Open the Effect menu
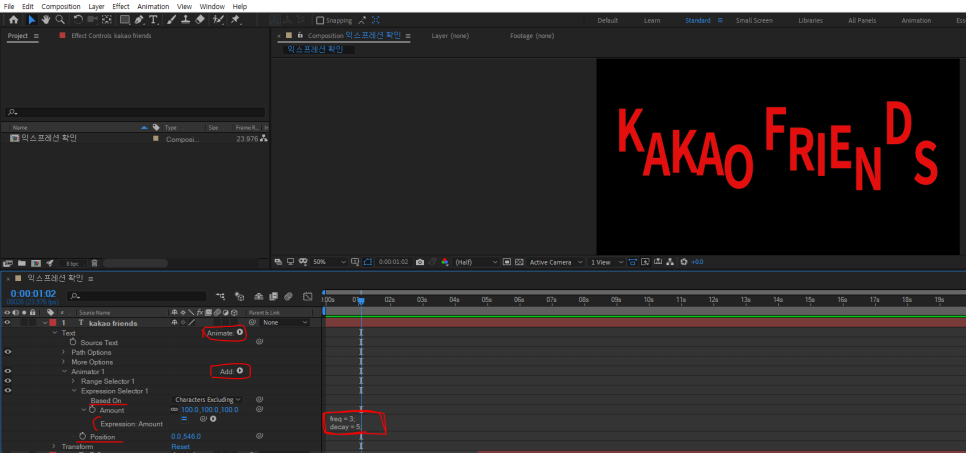This screenshot has height=453, width=966. (121, 6)
